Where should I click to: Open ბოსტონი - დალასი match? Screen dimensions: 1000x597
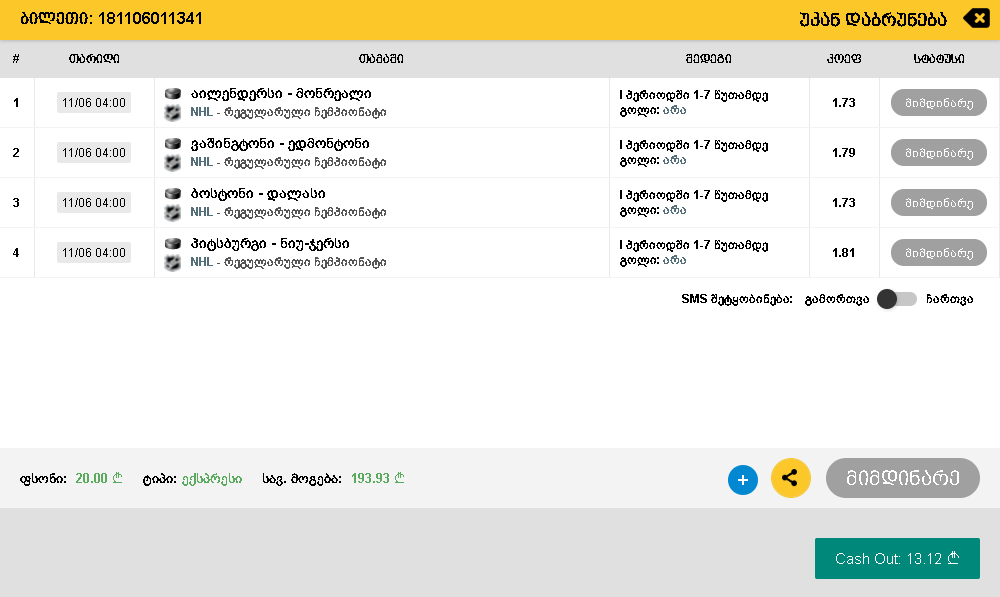258,193
